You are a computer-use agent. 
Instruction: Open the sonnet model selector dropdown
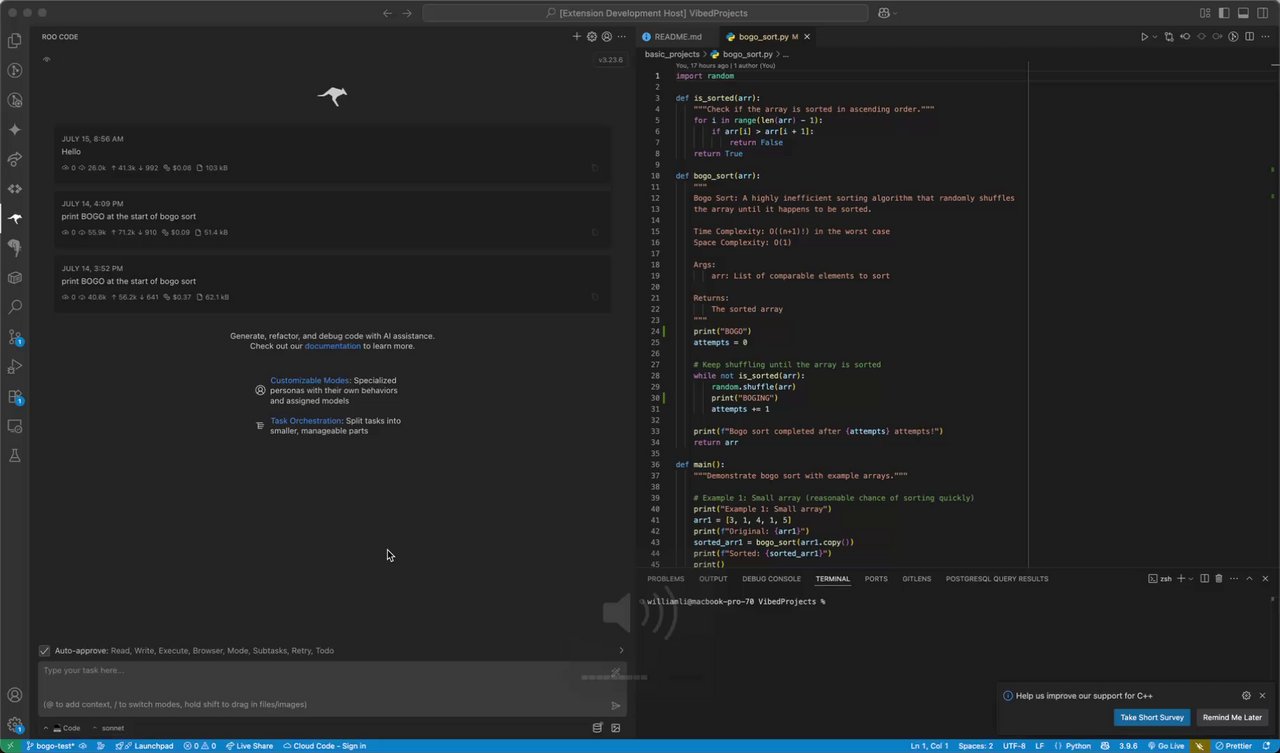[107, 728]
